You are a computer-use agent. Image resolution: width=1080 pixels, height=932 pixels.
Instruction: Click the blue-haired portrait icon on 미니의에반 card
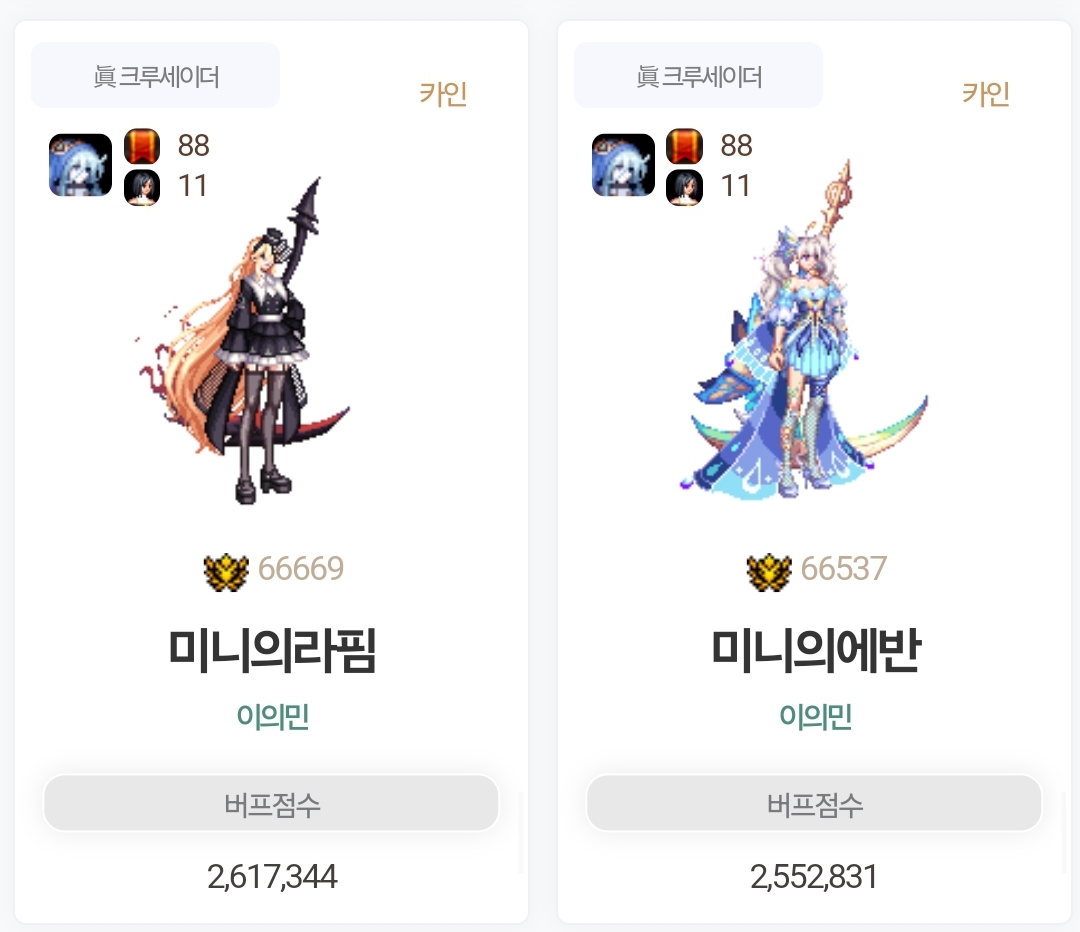(623, 165)
